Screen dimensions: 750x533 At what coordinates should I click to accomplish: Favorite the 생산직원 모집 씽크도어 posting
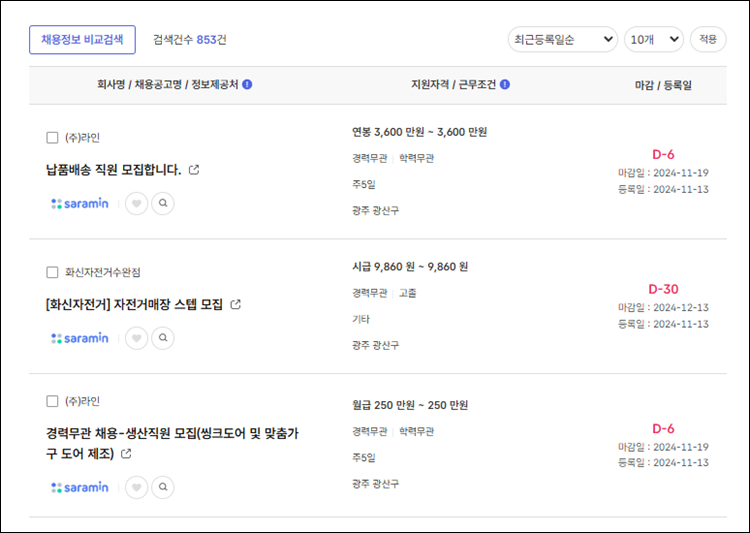136,488
